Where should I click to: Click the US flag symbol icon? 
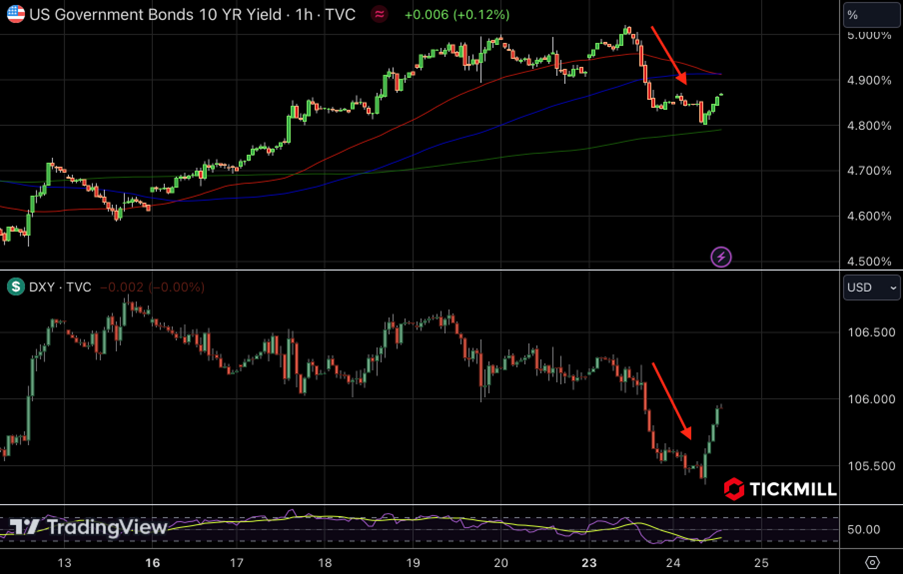pyautogui.click(x=16, y=14)
